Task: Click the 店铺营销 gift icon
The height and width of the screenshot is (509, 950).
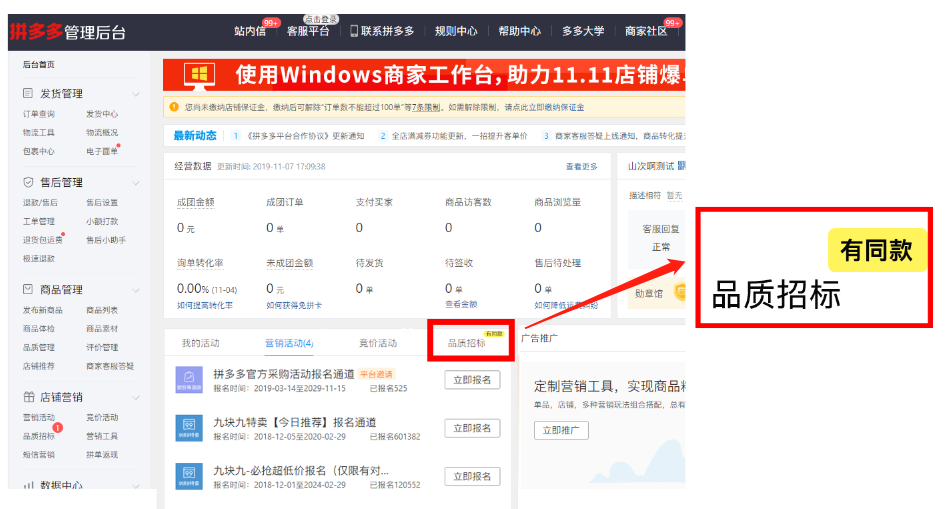Action: pos(28,397)
